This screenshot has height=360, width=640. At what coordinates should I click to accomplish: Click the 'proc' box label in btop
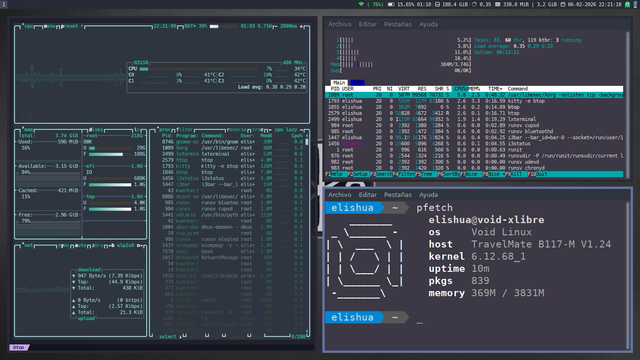point(164,130)
